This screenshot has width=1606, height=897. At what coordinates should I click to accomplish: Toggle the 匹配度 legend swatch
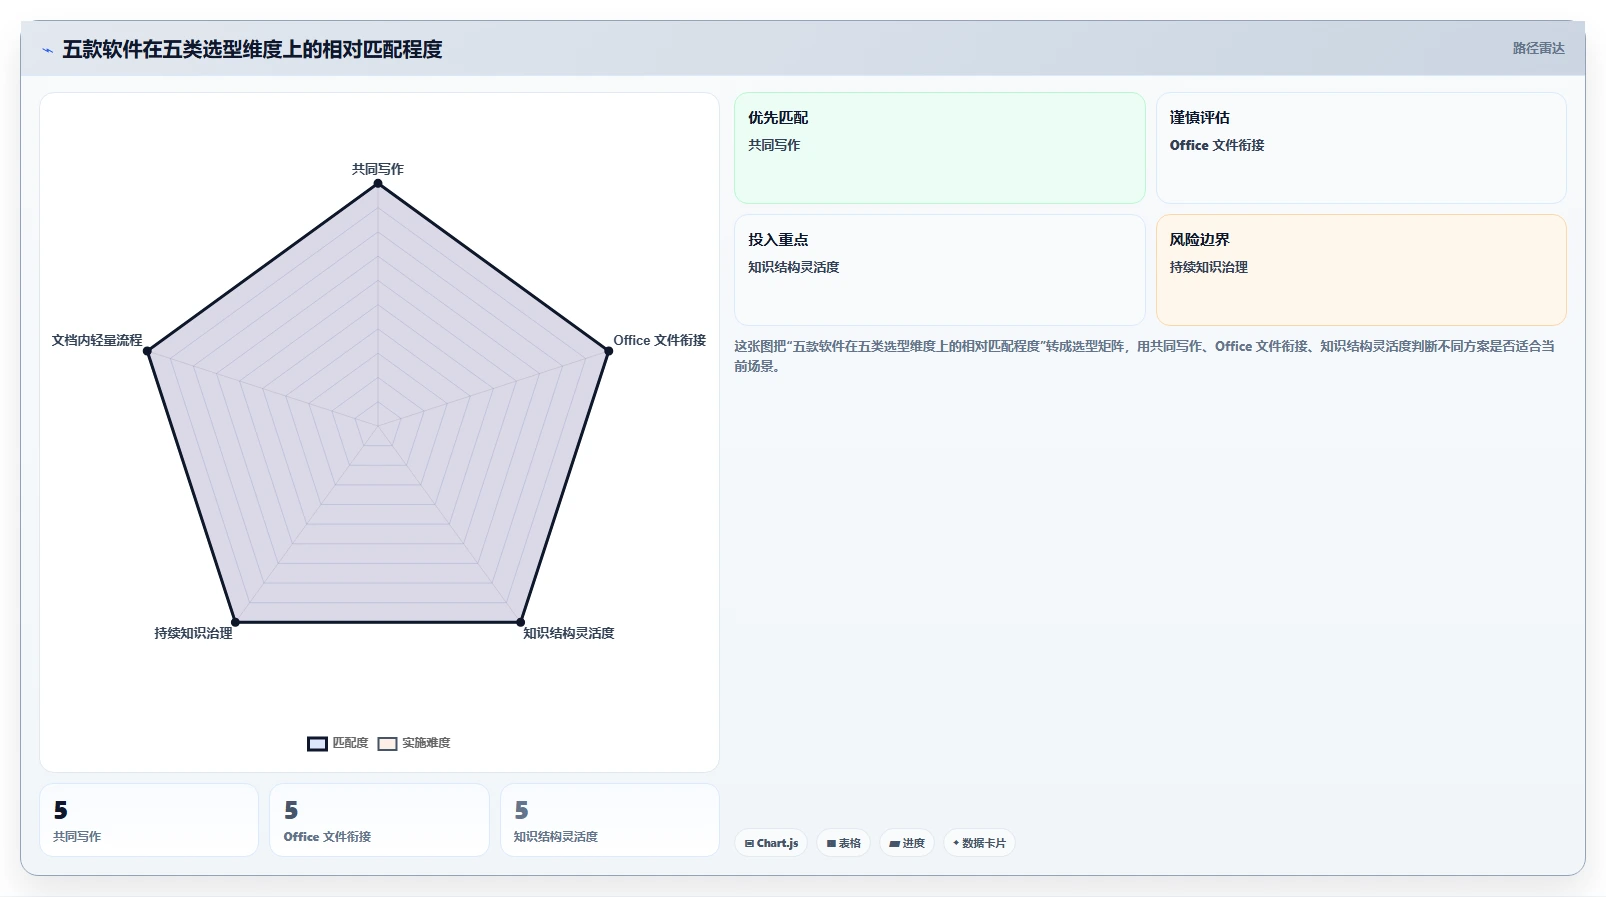point(317,744)
